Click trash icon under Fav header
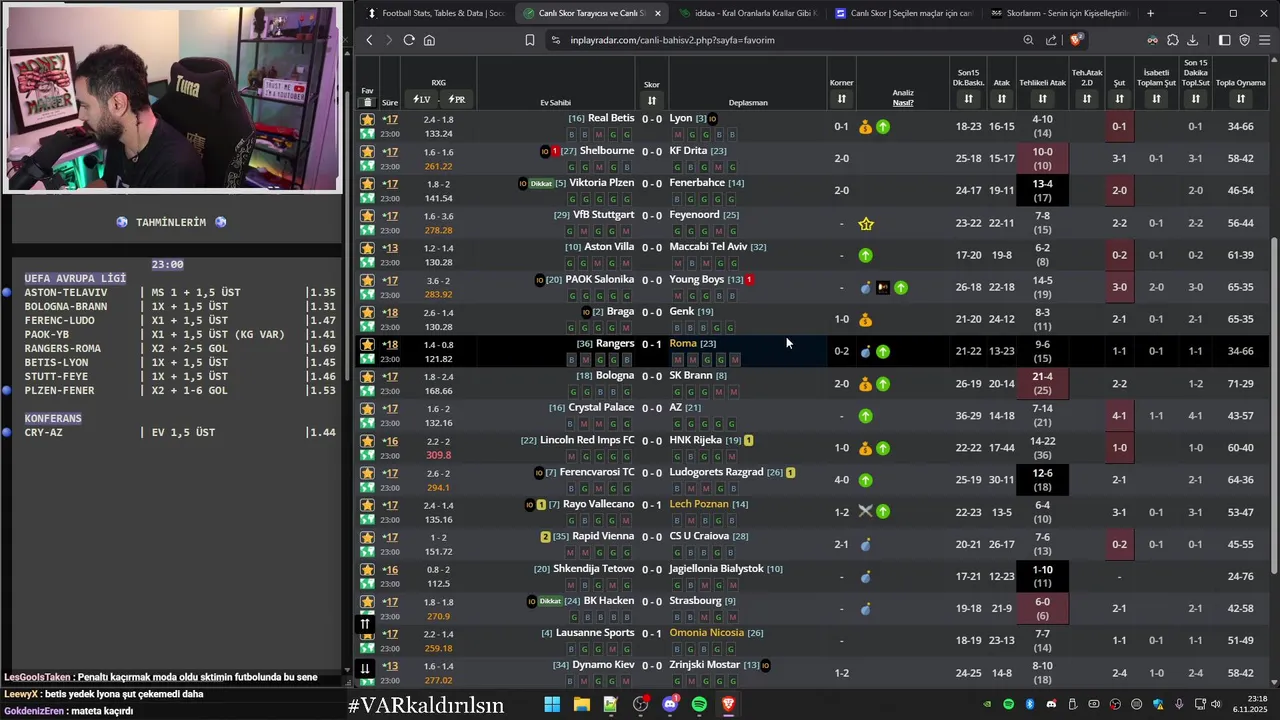Image resolution: width=1280 pixels, height=720 pixels. click(367, 102)
